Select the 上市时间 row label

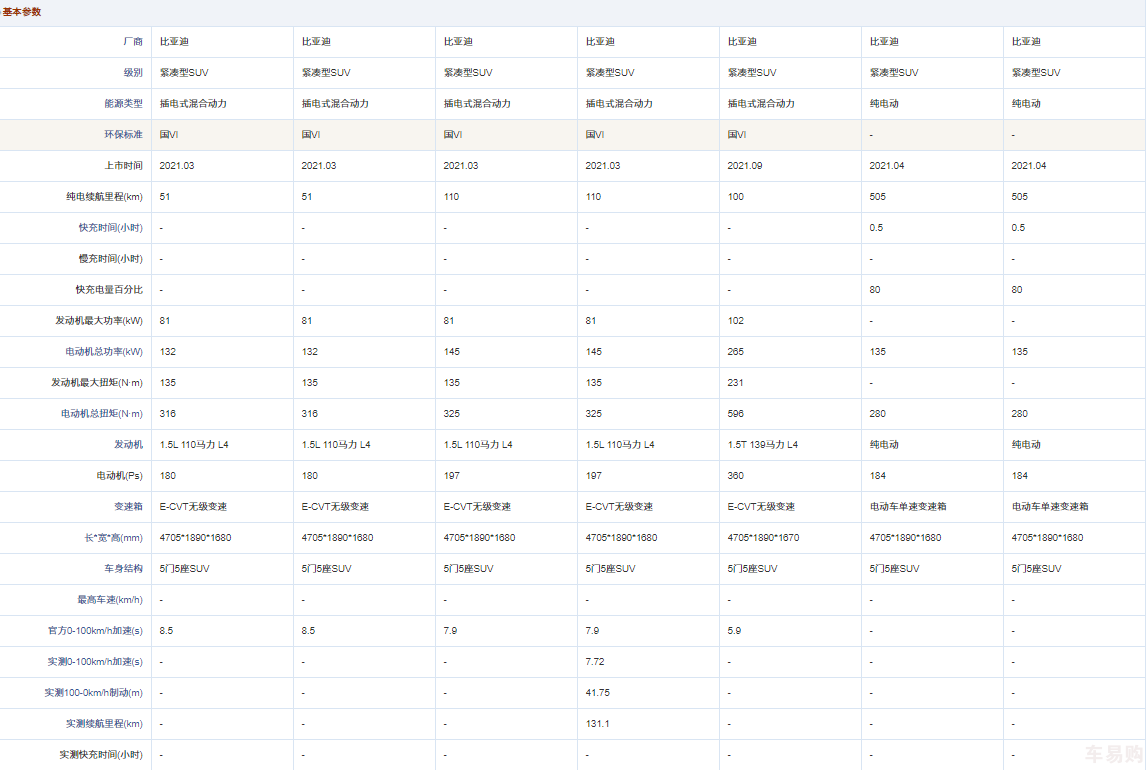[x=124, y=166]
